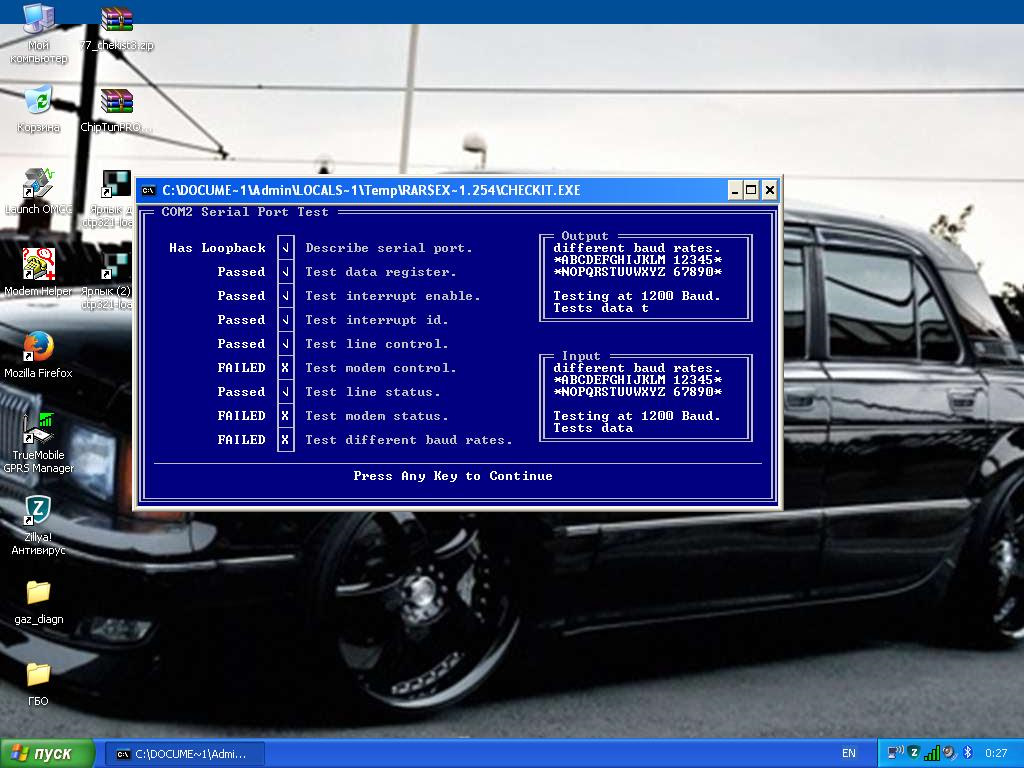Click the пуск Start button

[x=48, y=753]
